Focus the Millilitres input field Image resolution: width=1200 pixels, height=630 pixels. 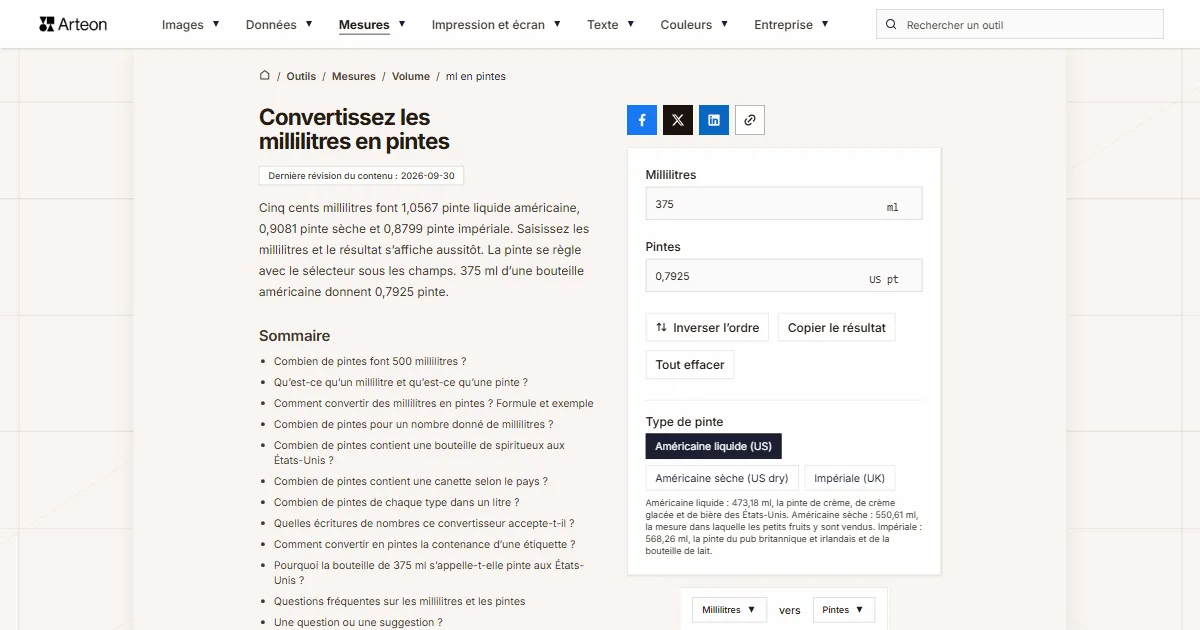click(x=784, y=204)
